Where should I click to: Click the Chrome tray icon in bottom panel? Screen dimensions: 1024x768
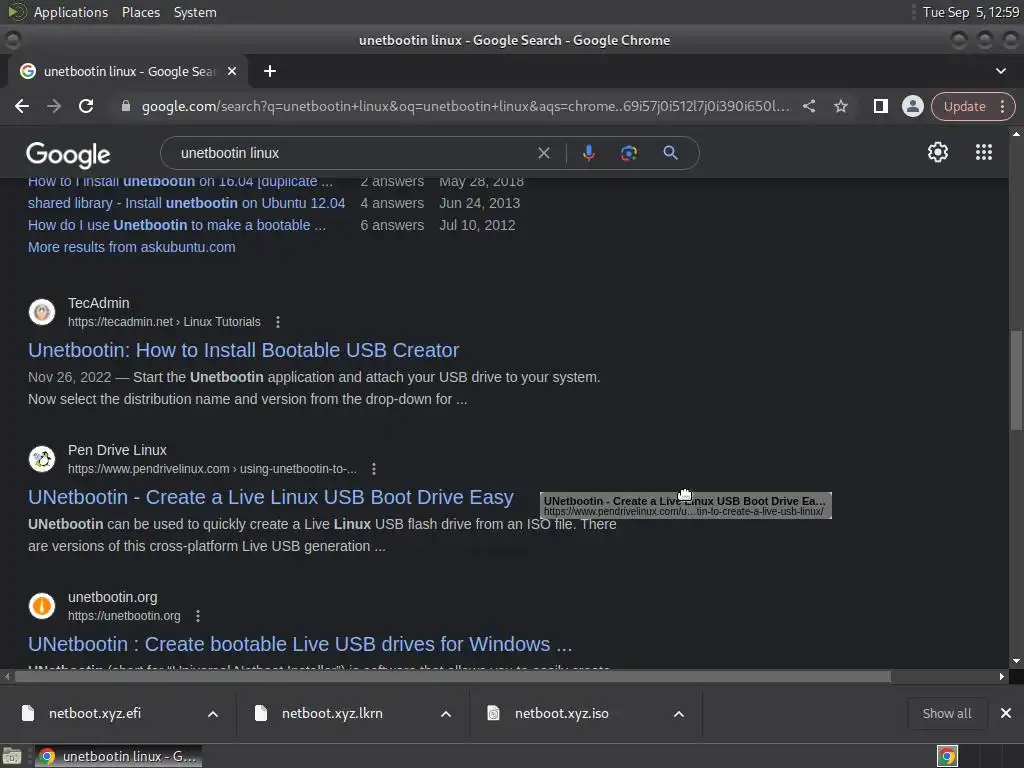(x=947, y=756)
